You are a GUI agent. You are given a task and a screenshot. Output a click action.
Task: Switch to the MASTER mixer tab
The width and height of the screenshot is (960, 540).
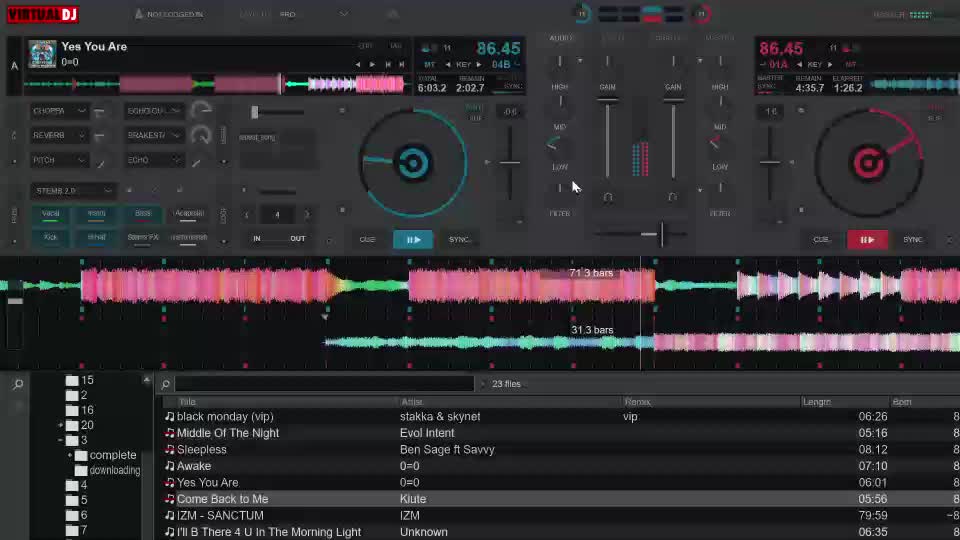coord(719,38)
